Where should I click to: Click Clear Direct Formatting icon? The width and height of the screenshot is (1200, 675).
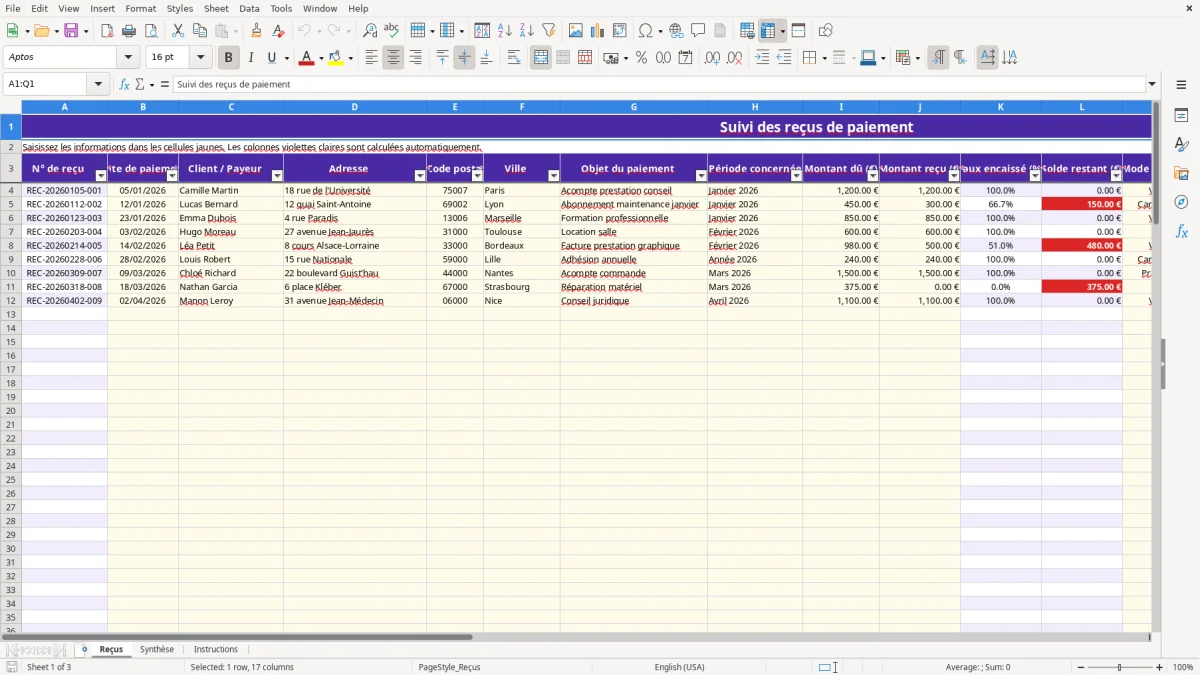pyautogui.click(x=279, y=31)
